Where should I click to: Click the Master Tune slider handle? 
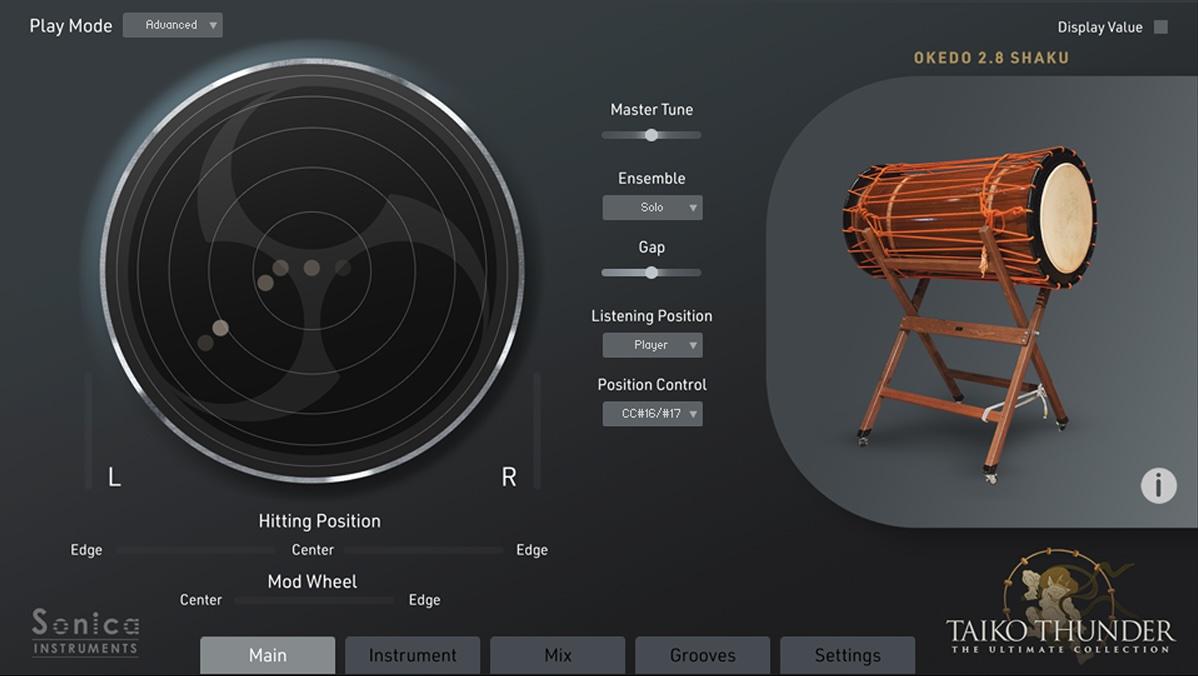coord(651,135)
